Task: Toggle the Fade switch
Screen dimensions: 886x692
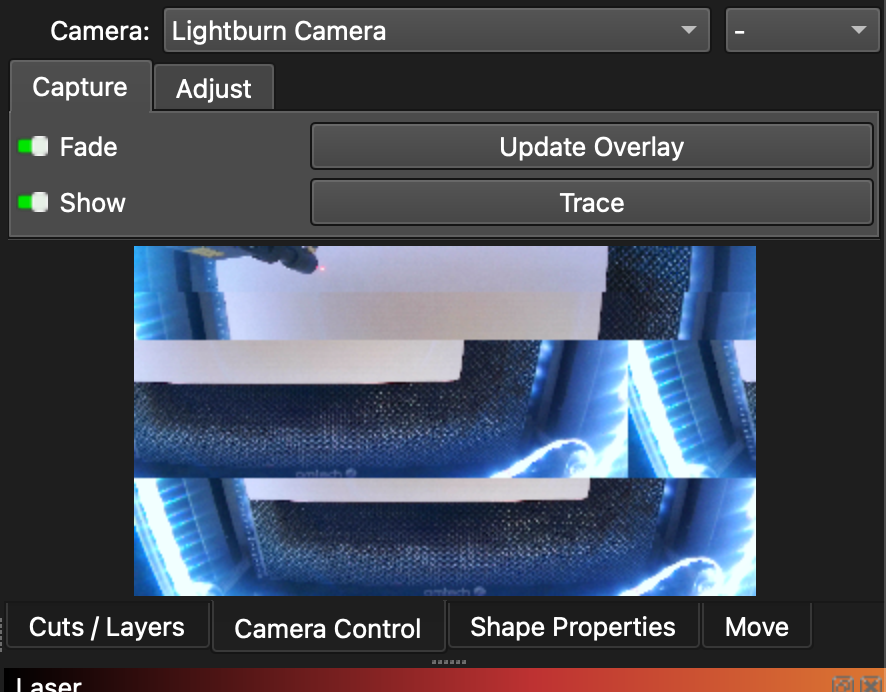Action: coord(34,147)
